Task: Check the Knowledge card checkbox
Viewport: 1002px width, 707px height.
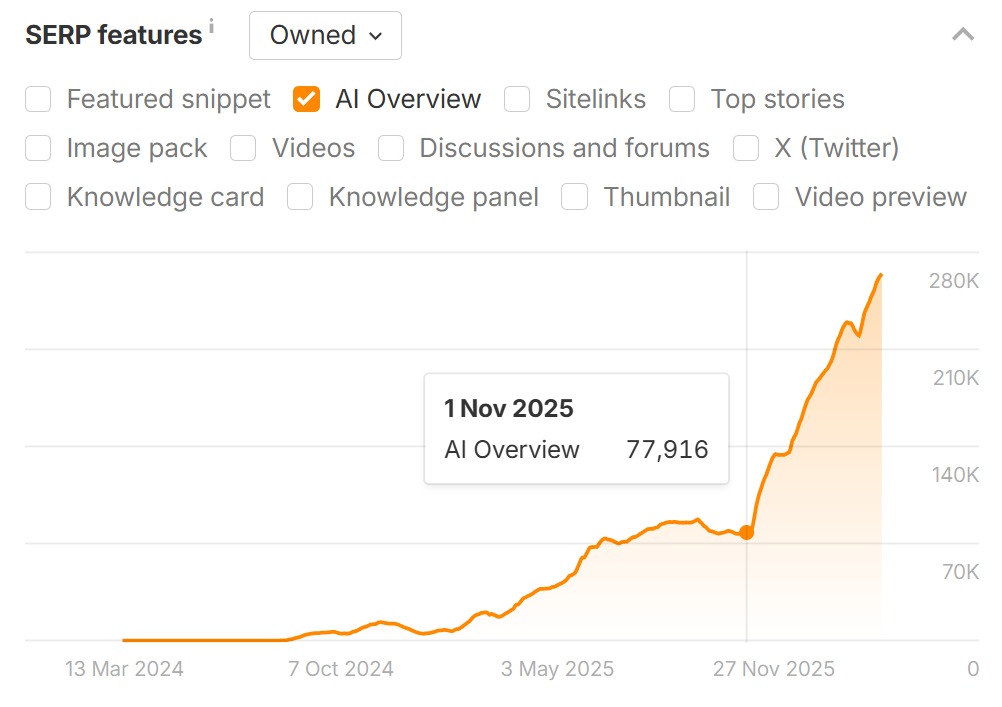Action: pyautogui.click(x=38, y=197)
